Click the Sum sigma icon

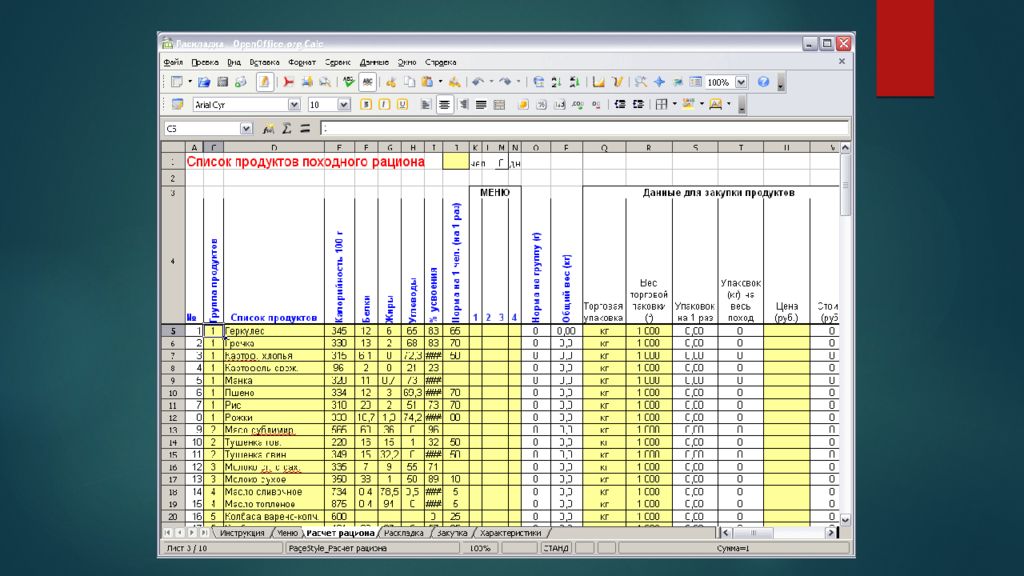coord(287,129)
